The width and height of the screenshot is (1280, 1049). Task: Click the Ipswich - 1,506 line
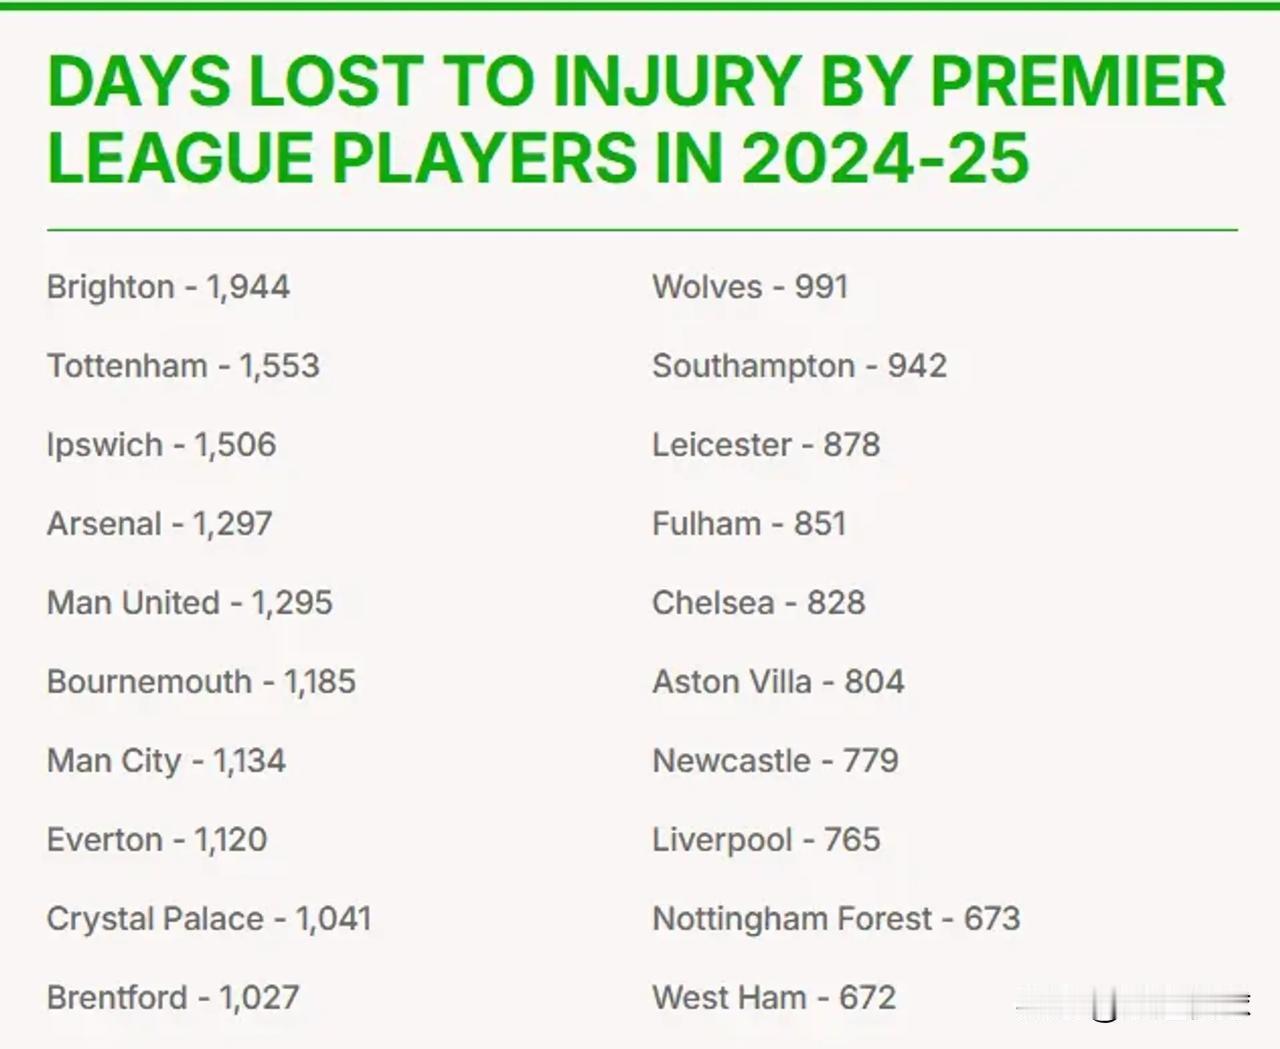pyautogui.click(x=161, y=445)
